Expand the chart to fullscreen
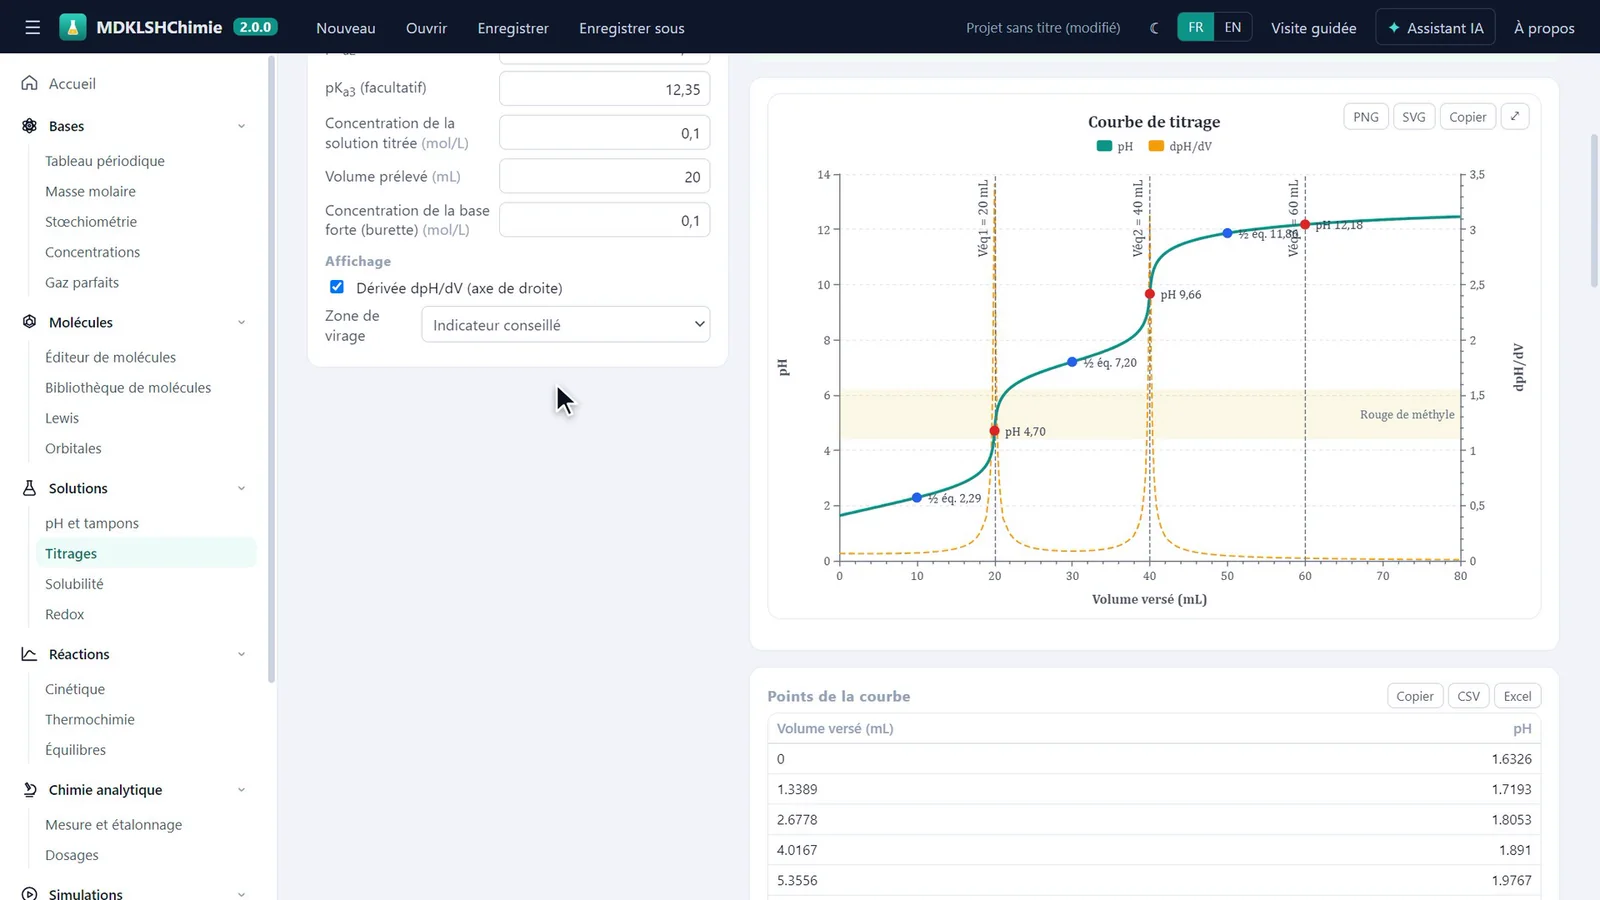Viewport: 1600px width, 900px height. point(1515,117)
